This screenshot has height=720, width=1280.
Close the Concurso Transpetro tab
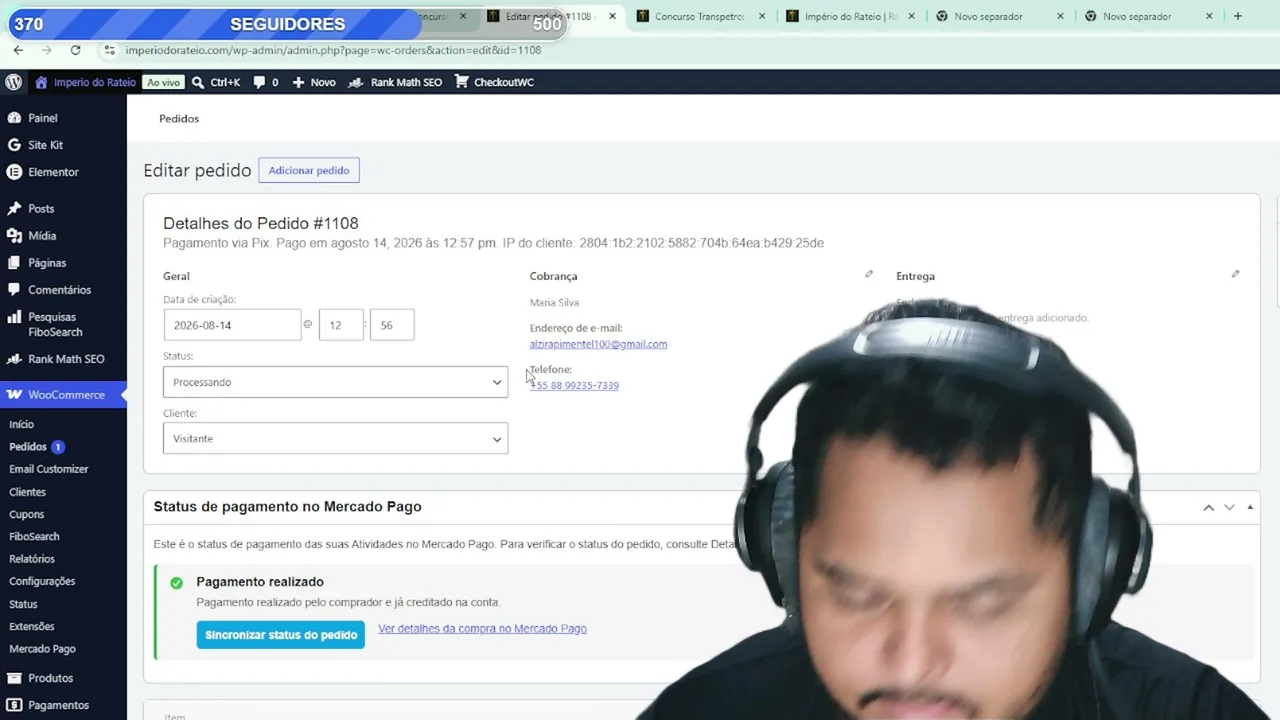pos(762,16)
